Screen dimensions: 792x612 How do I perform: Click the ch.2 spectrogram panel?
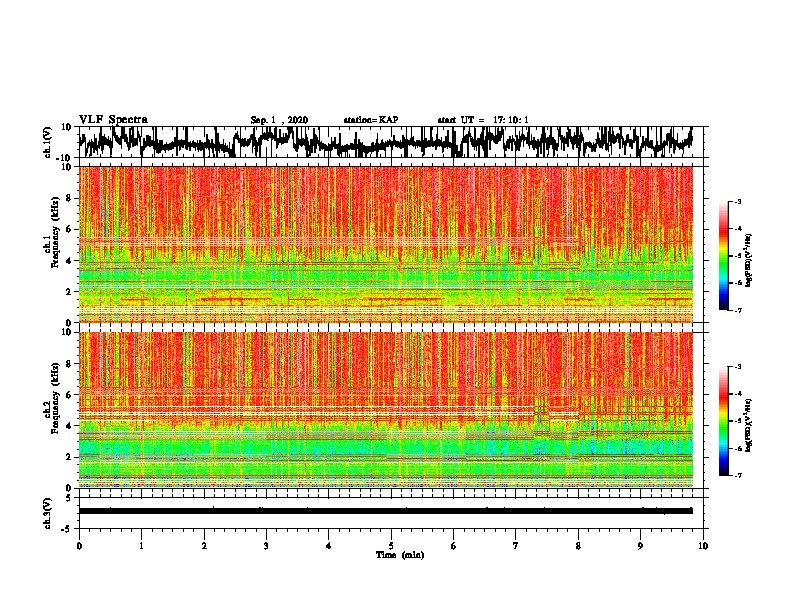pyautogui.click(x=386, y=410)
